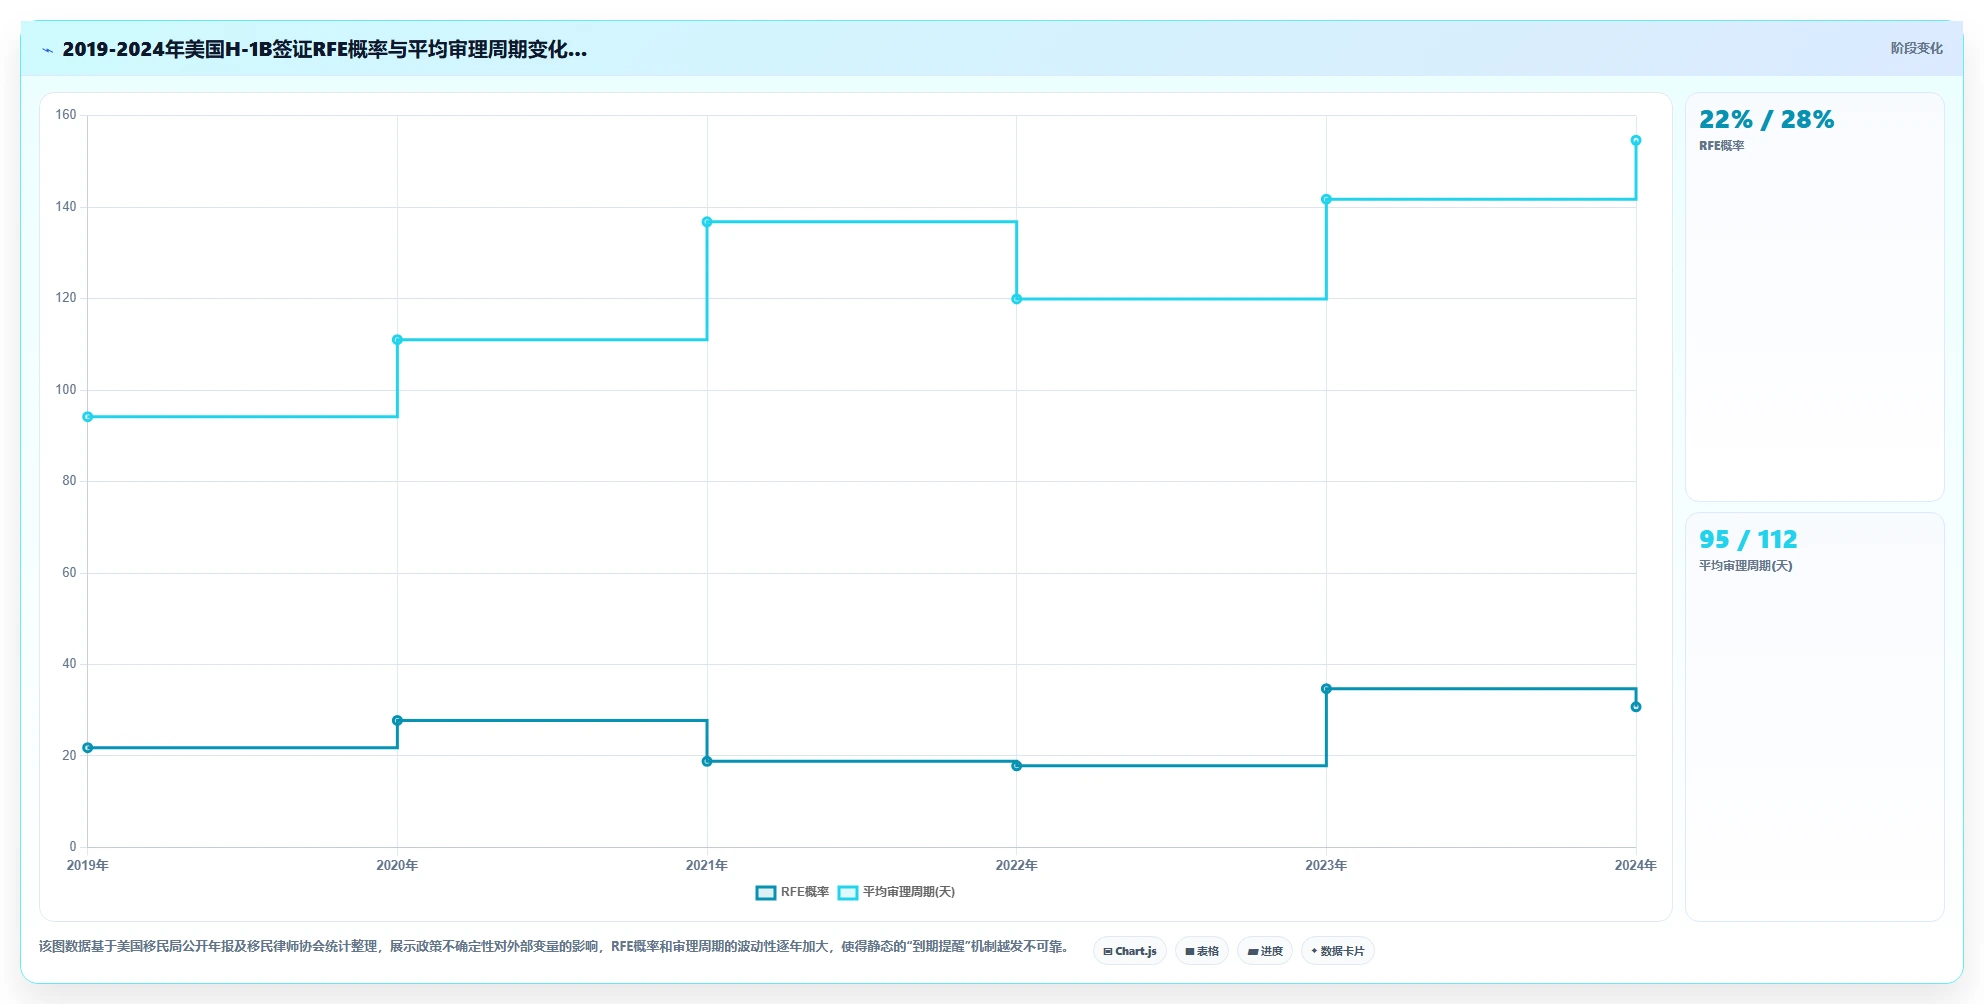Click the Chart.js tag pill

(1129, 951)
